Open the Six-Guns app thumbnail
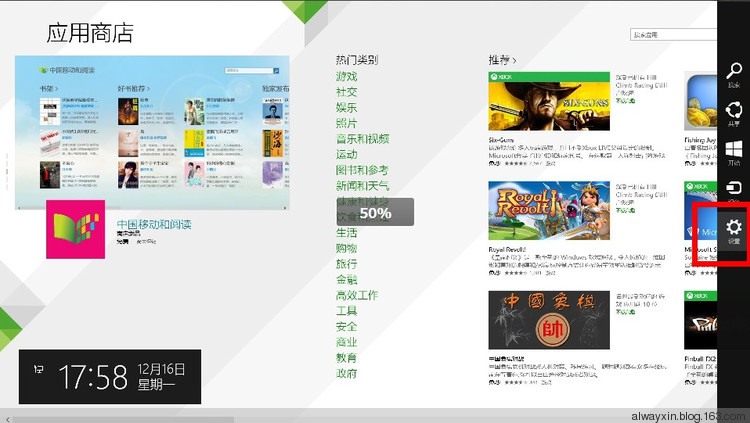The image size is (750, 423). pos(549,101)
